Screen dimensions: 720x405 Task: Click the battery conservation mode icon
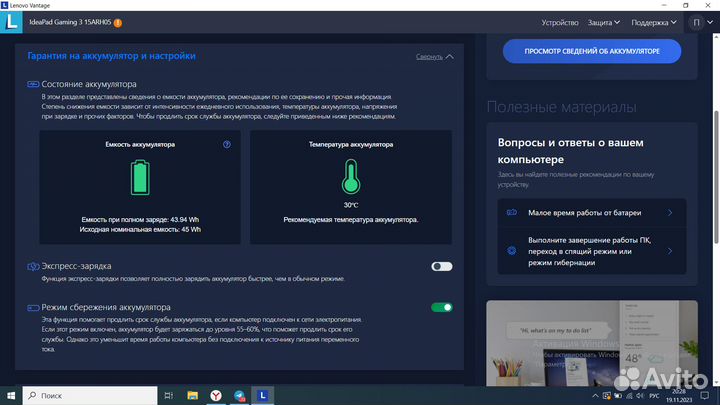tap(33, 308)
